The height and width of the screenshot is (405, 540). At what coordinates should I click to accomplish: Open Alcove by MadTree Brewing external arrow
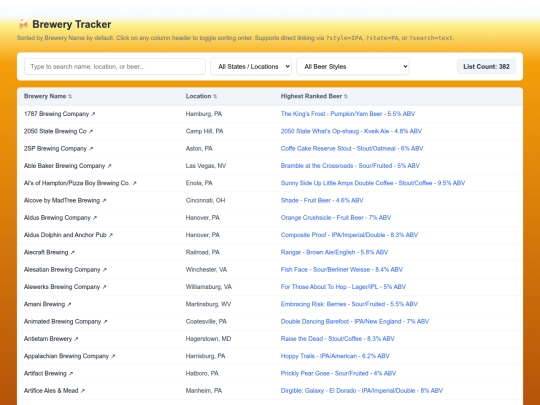tap(104, 200)
